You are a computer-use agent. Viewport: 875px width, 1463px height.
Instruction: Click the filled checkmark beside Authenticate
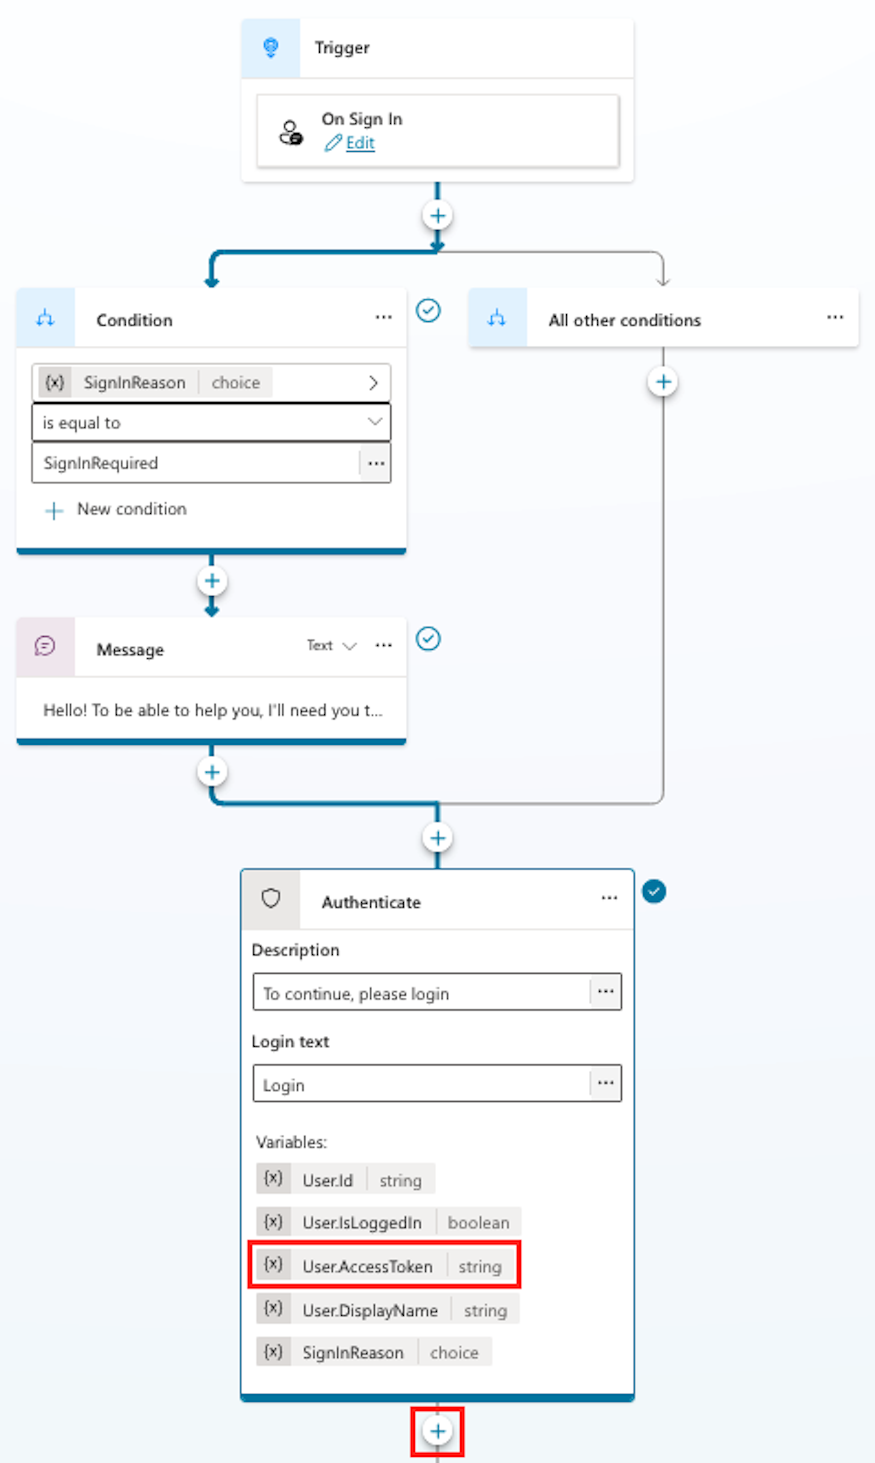(x=654, y=891)
